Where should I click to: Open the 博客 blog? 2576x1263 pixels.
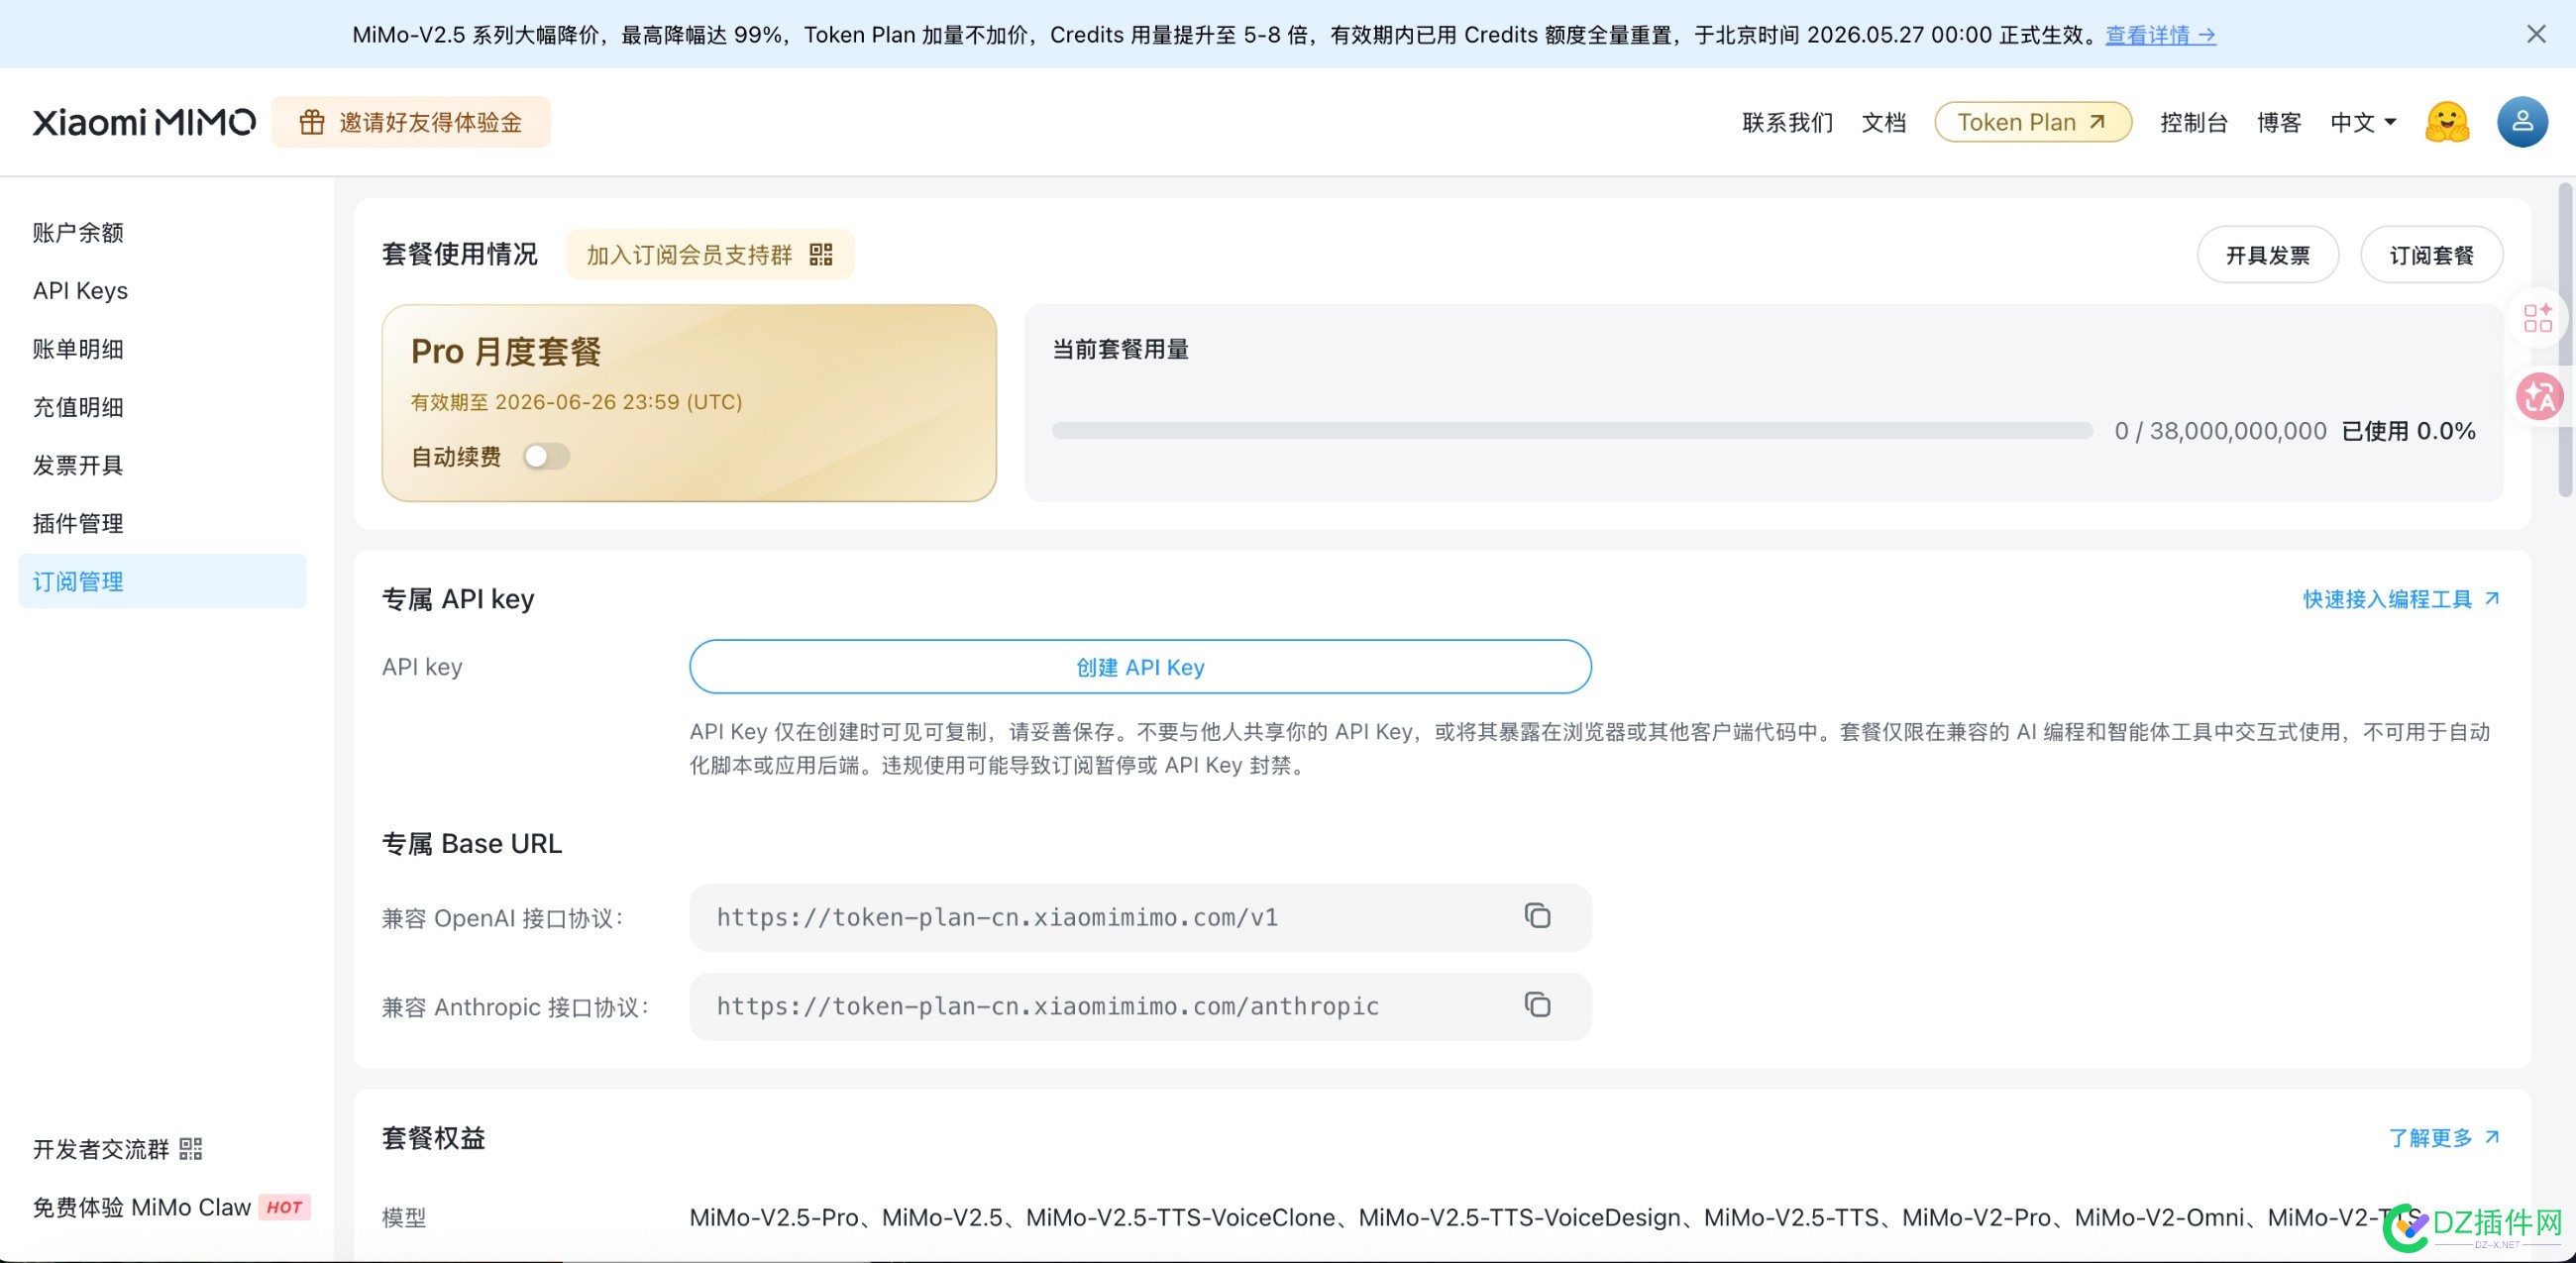2279,122
